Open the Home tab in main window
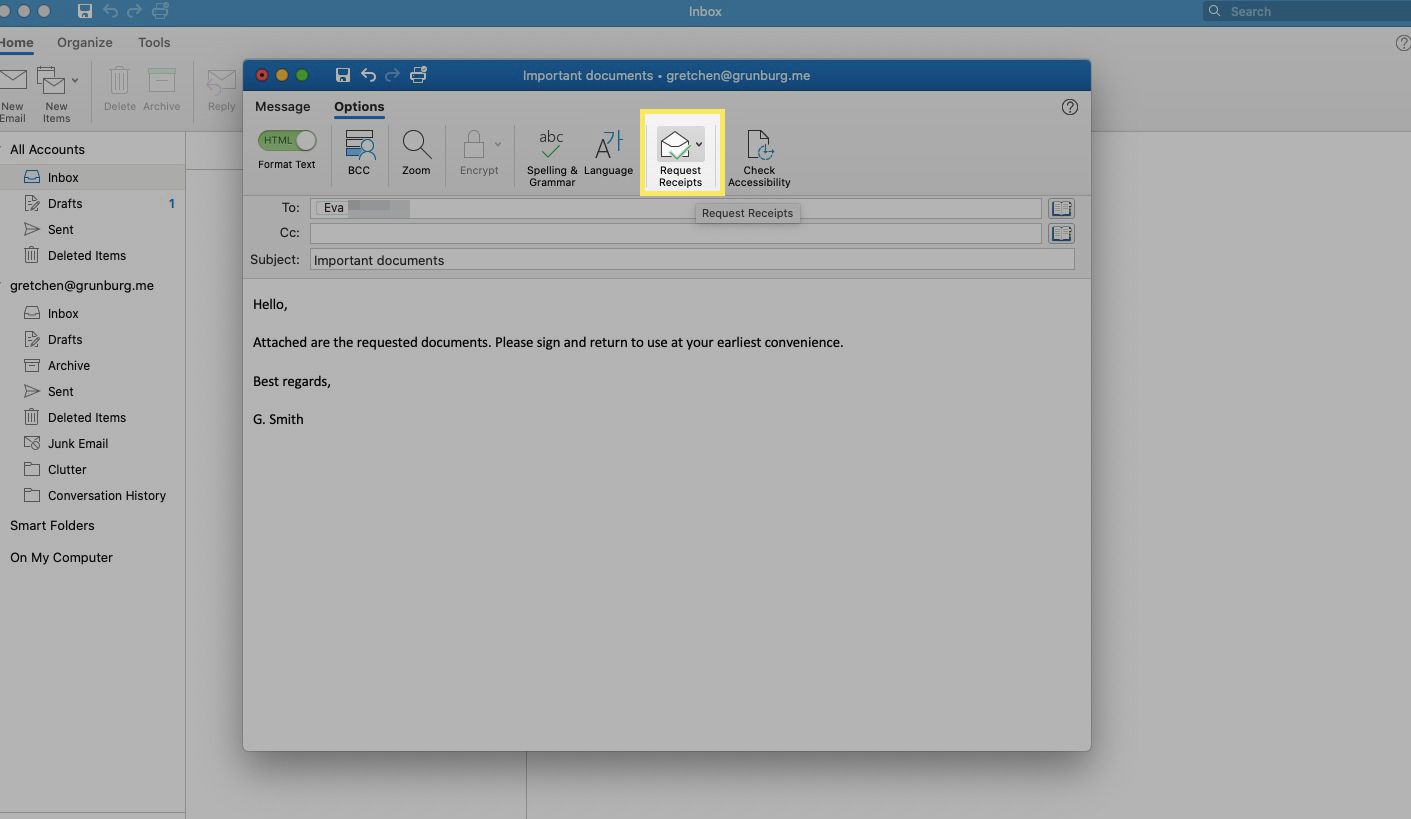This screenshot has width=1411, height=819. click(16, 42)
